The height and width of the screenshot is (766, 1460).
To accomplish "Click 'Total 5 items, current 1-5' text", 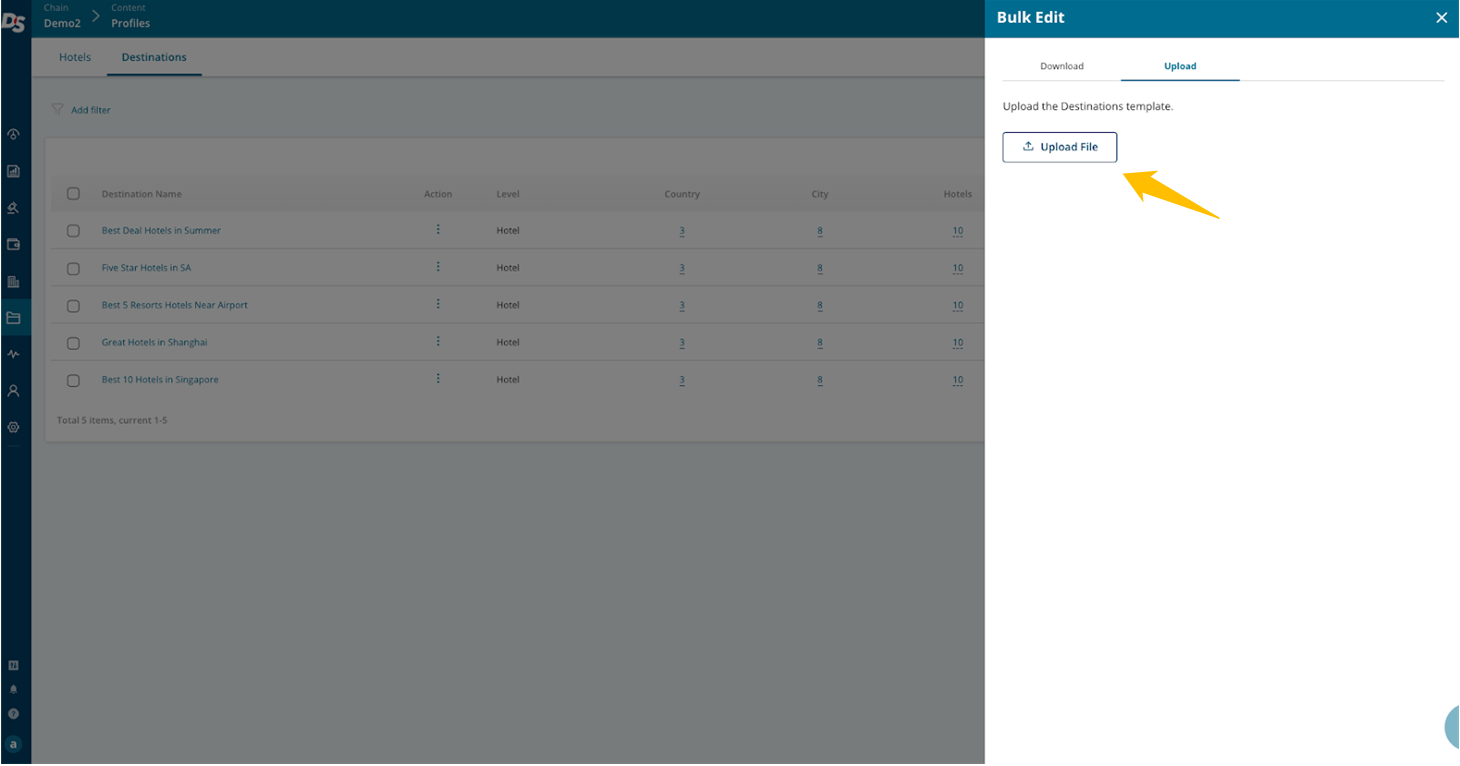I will 112,420.
